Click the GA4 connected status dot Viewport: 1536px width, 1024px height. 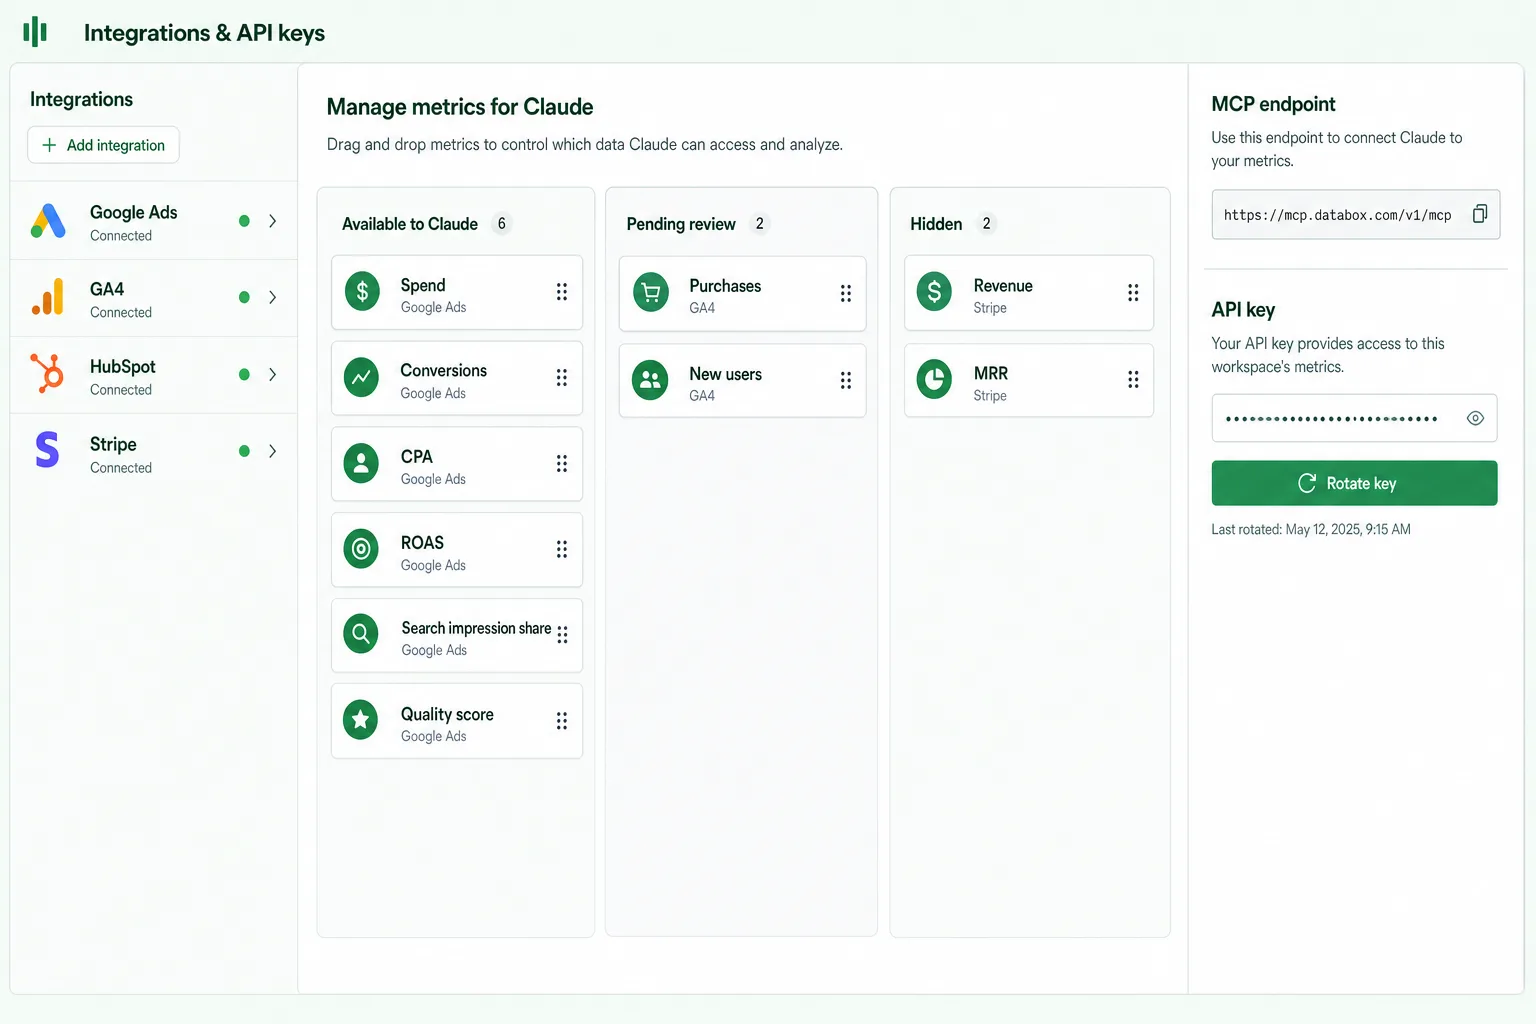244,297
